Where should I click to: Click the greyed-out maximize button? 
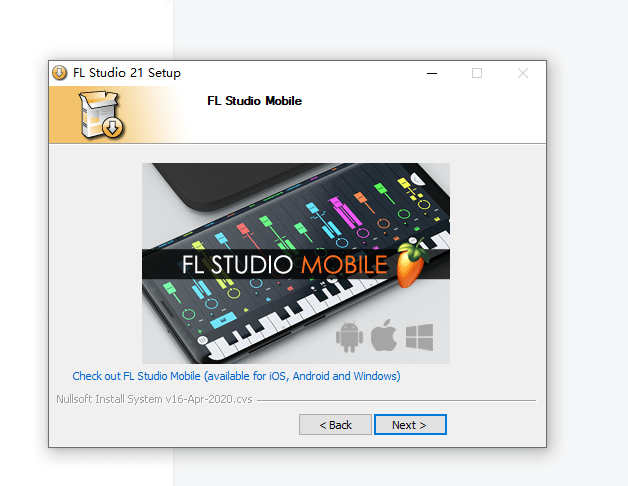pos(477,73)
